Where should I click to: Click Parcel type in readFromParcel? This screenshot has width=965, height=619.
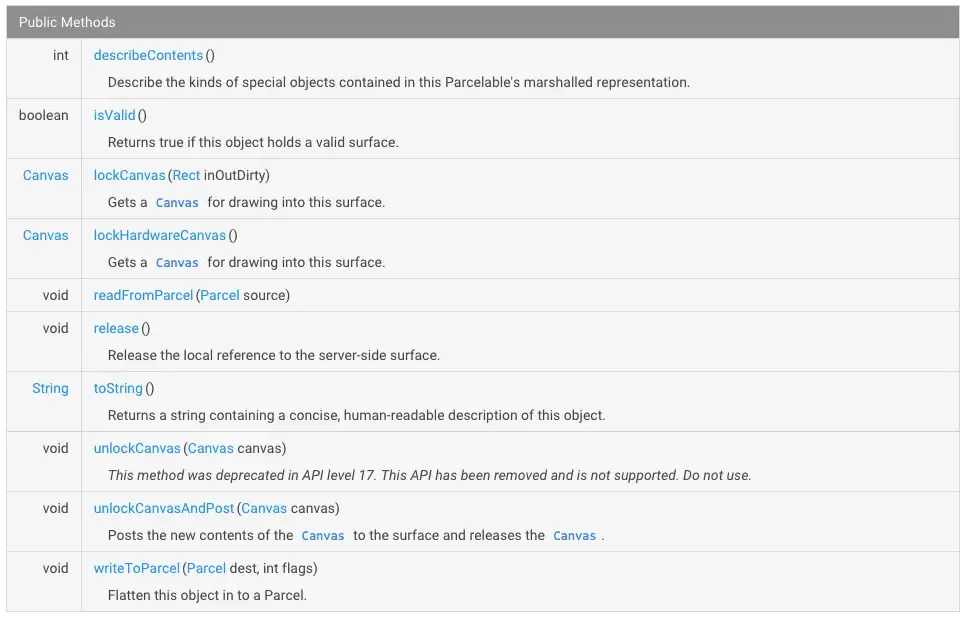[x=220, y=295]
